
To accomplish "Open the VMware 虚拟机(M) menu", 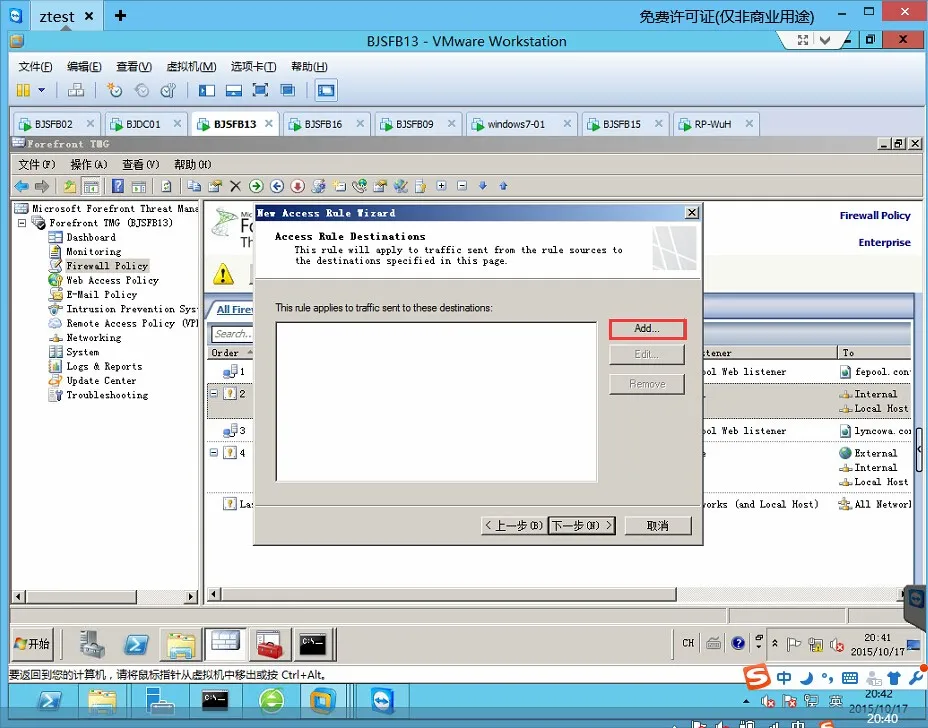I will point(191,66).
